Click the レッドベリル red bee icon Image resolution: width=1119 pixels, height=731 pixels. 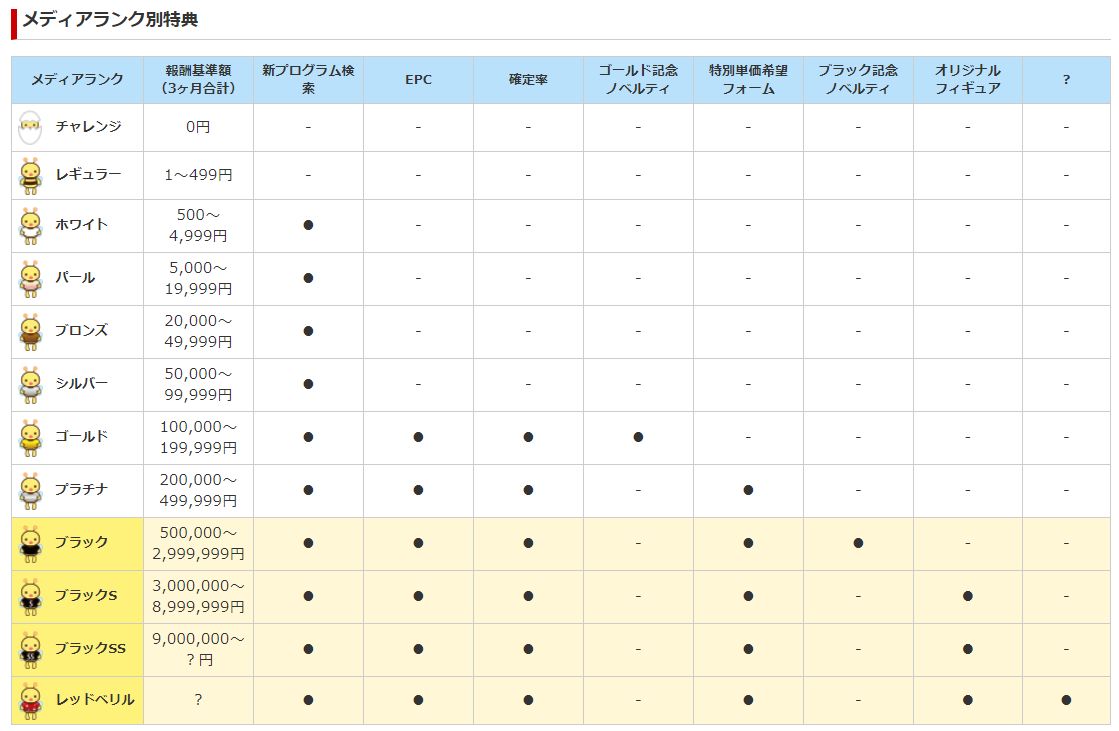point(31,701)
